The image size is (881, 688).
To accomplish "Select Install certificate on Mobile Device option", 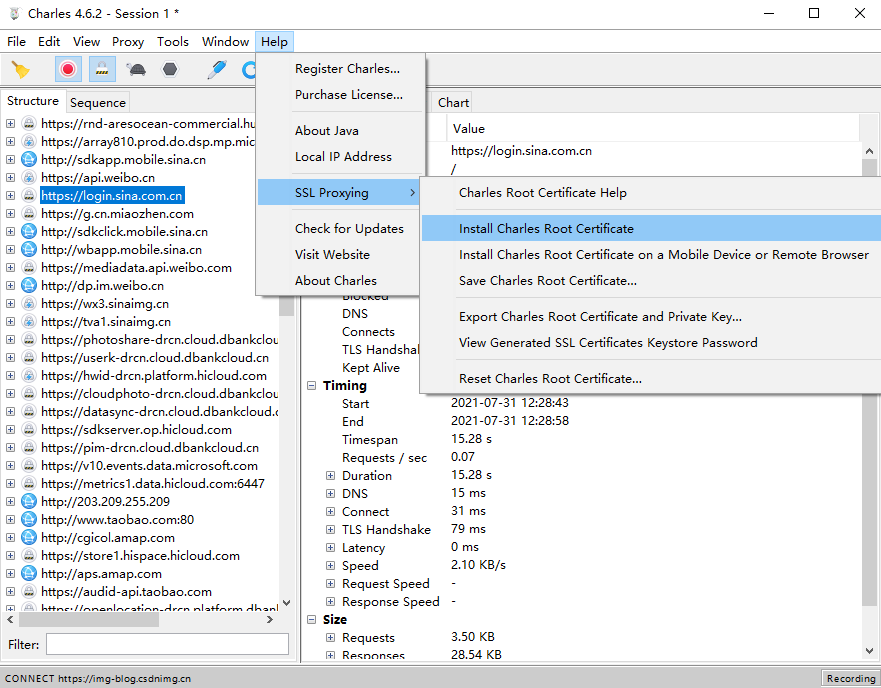I will point(652,255).
